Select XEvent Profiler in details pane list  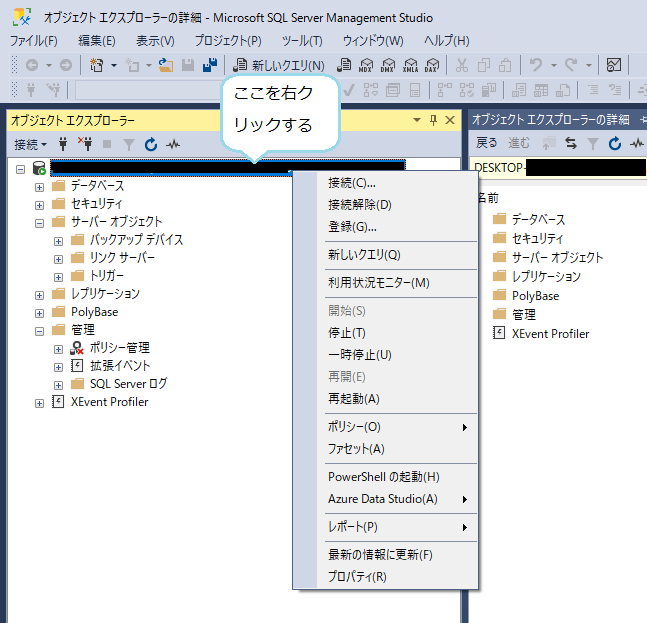(550, 334)
